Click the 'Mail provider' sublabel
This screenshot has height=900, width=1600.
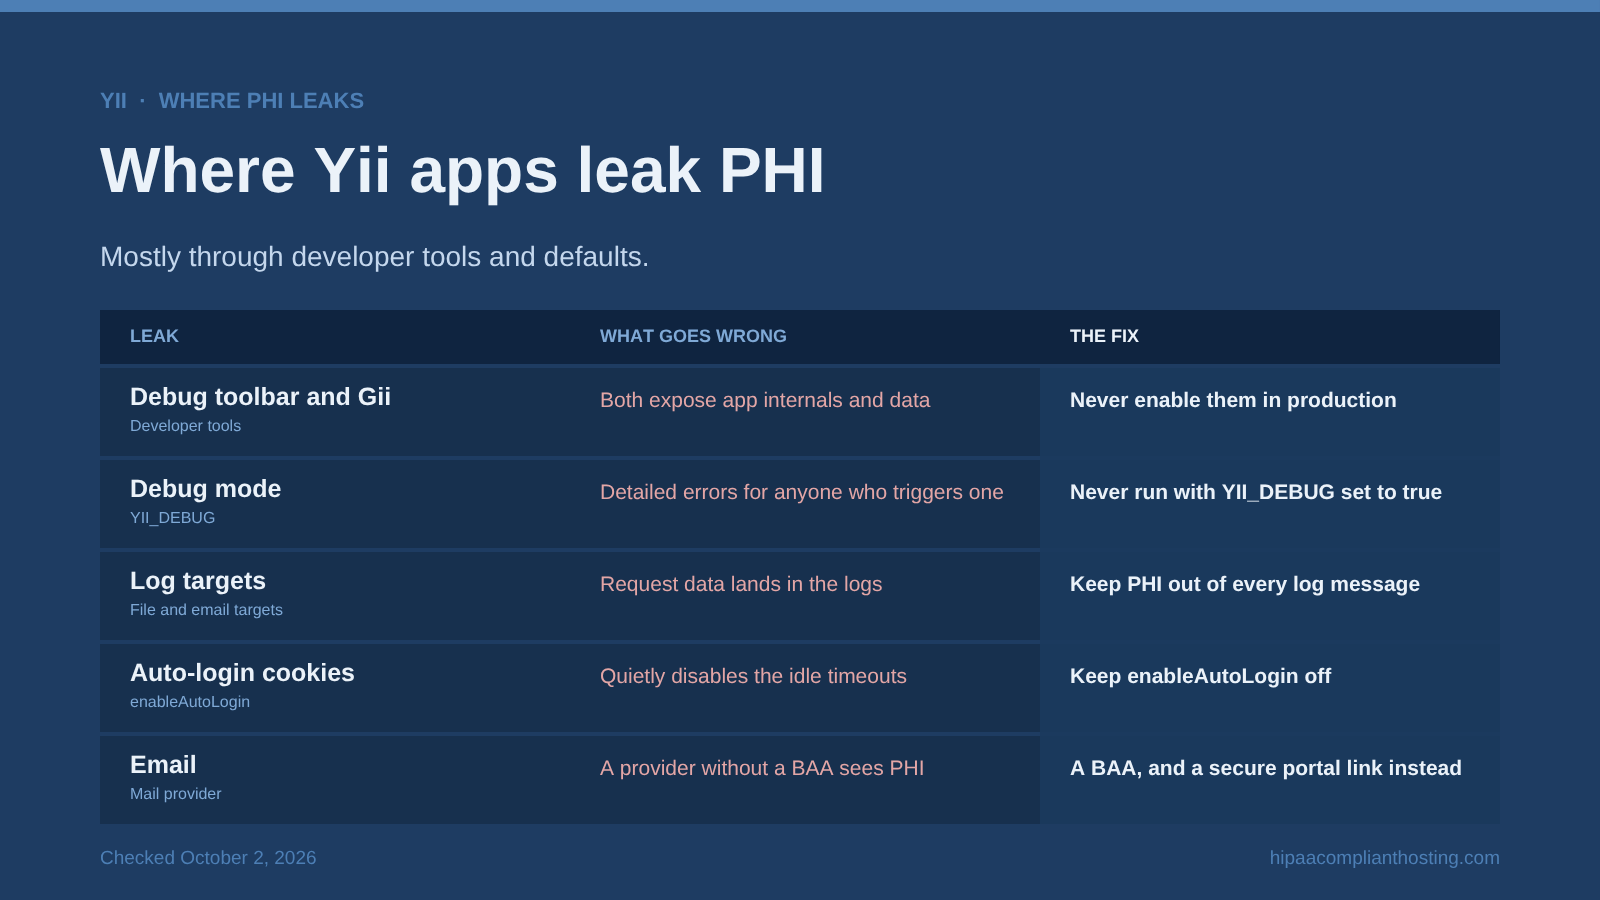175,794
